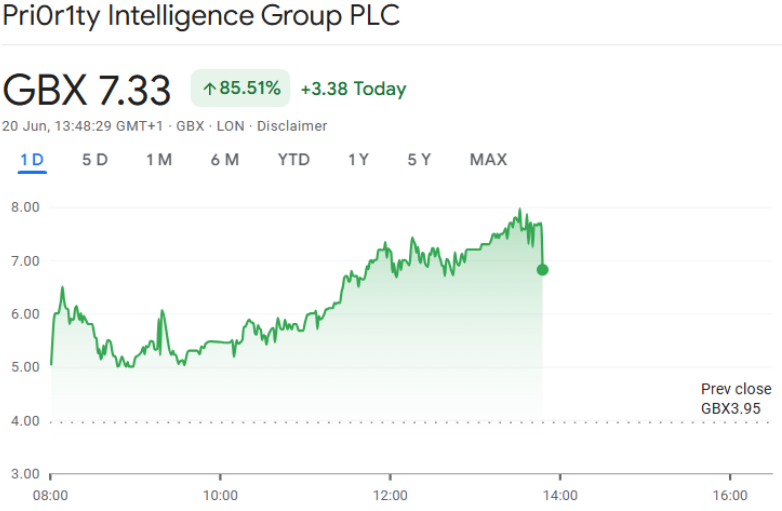782x511 pixels.
Task: Click the GBX 7.33 price value
Action: point(87,90)
